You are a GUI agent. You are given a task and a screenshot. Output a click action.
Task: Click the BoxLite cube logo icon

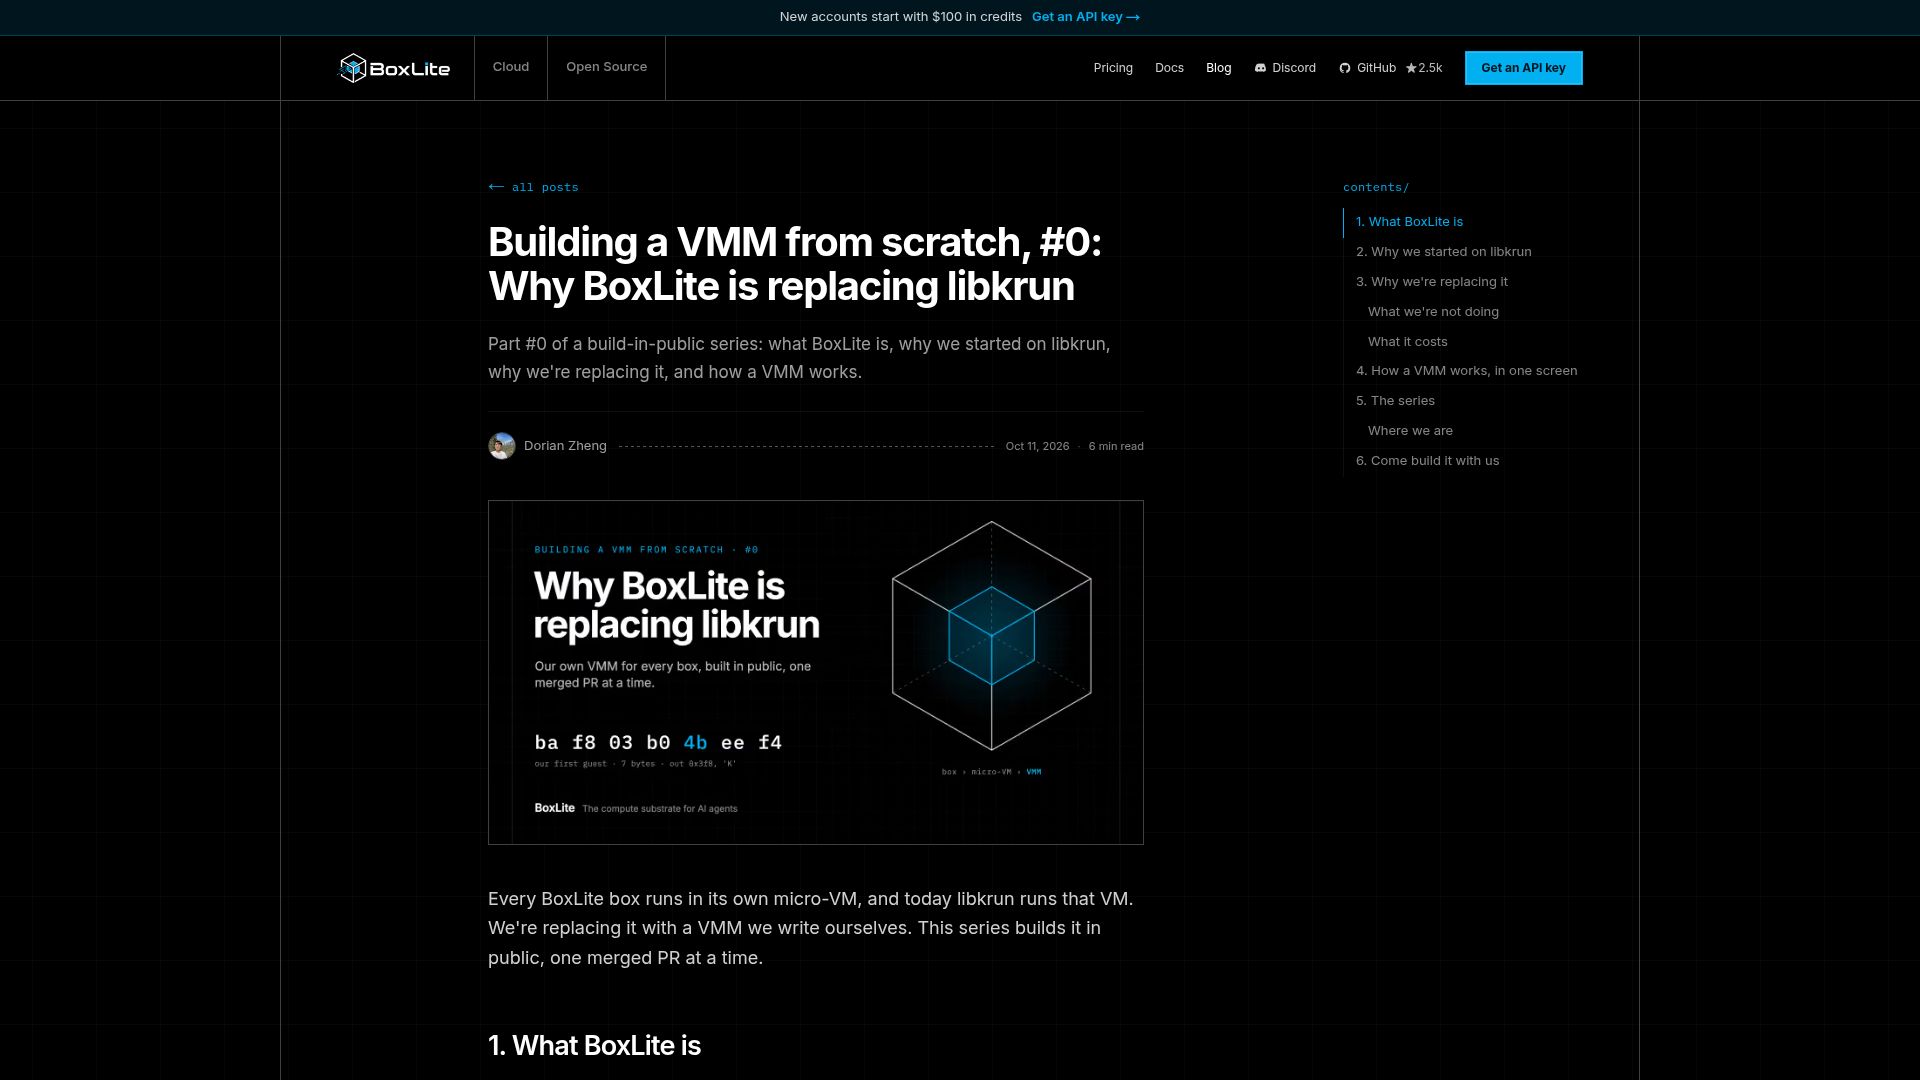[353, 68]
